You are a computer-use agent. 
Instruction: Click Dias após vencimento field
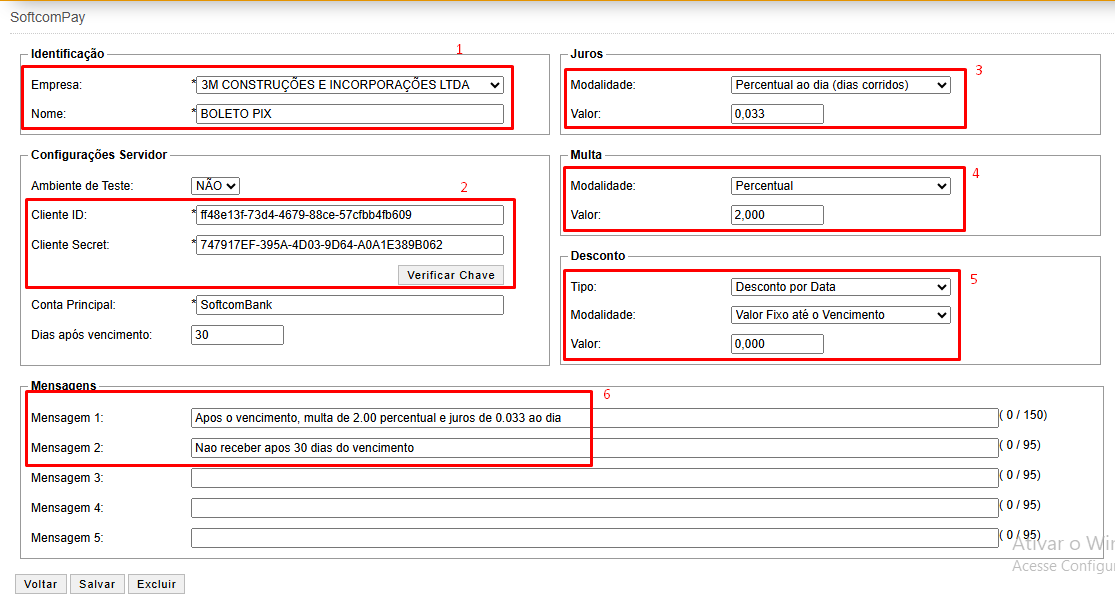(237, 335)
